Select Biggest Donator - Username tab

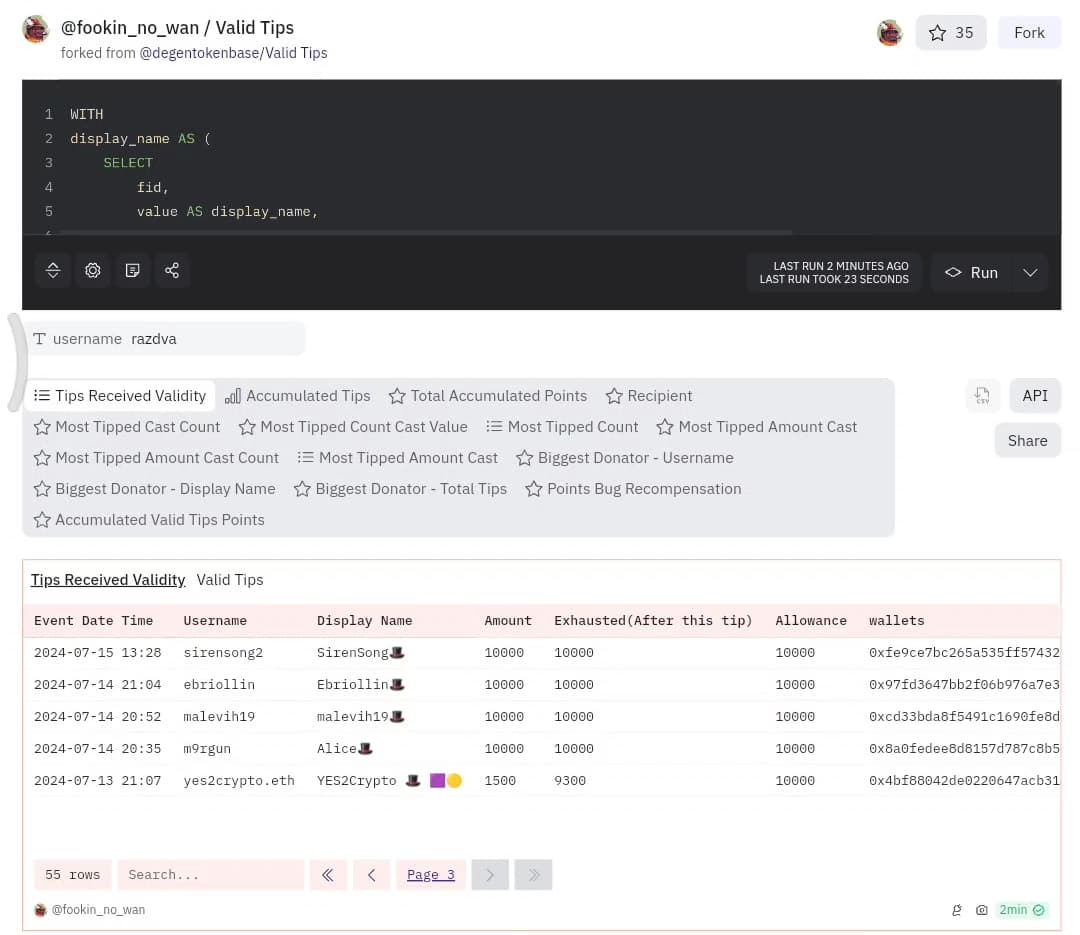click(x=625, y=458)
